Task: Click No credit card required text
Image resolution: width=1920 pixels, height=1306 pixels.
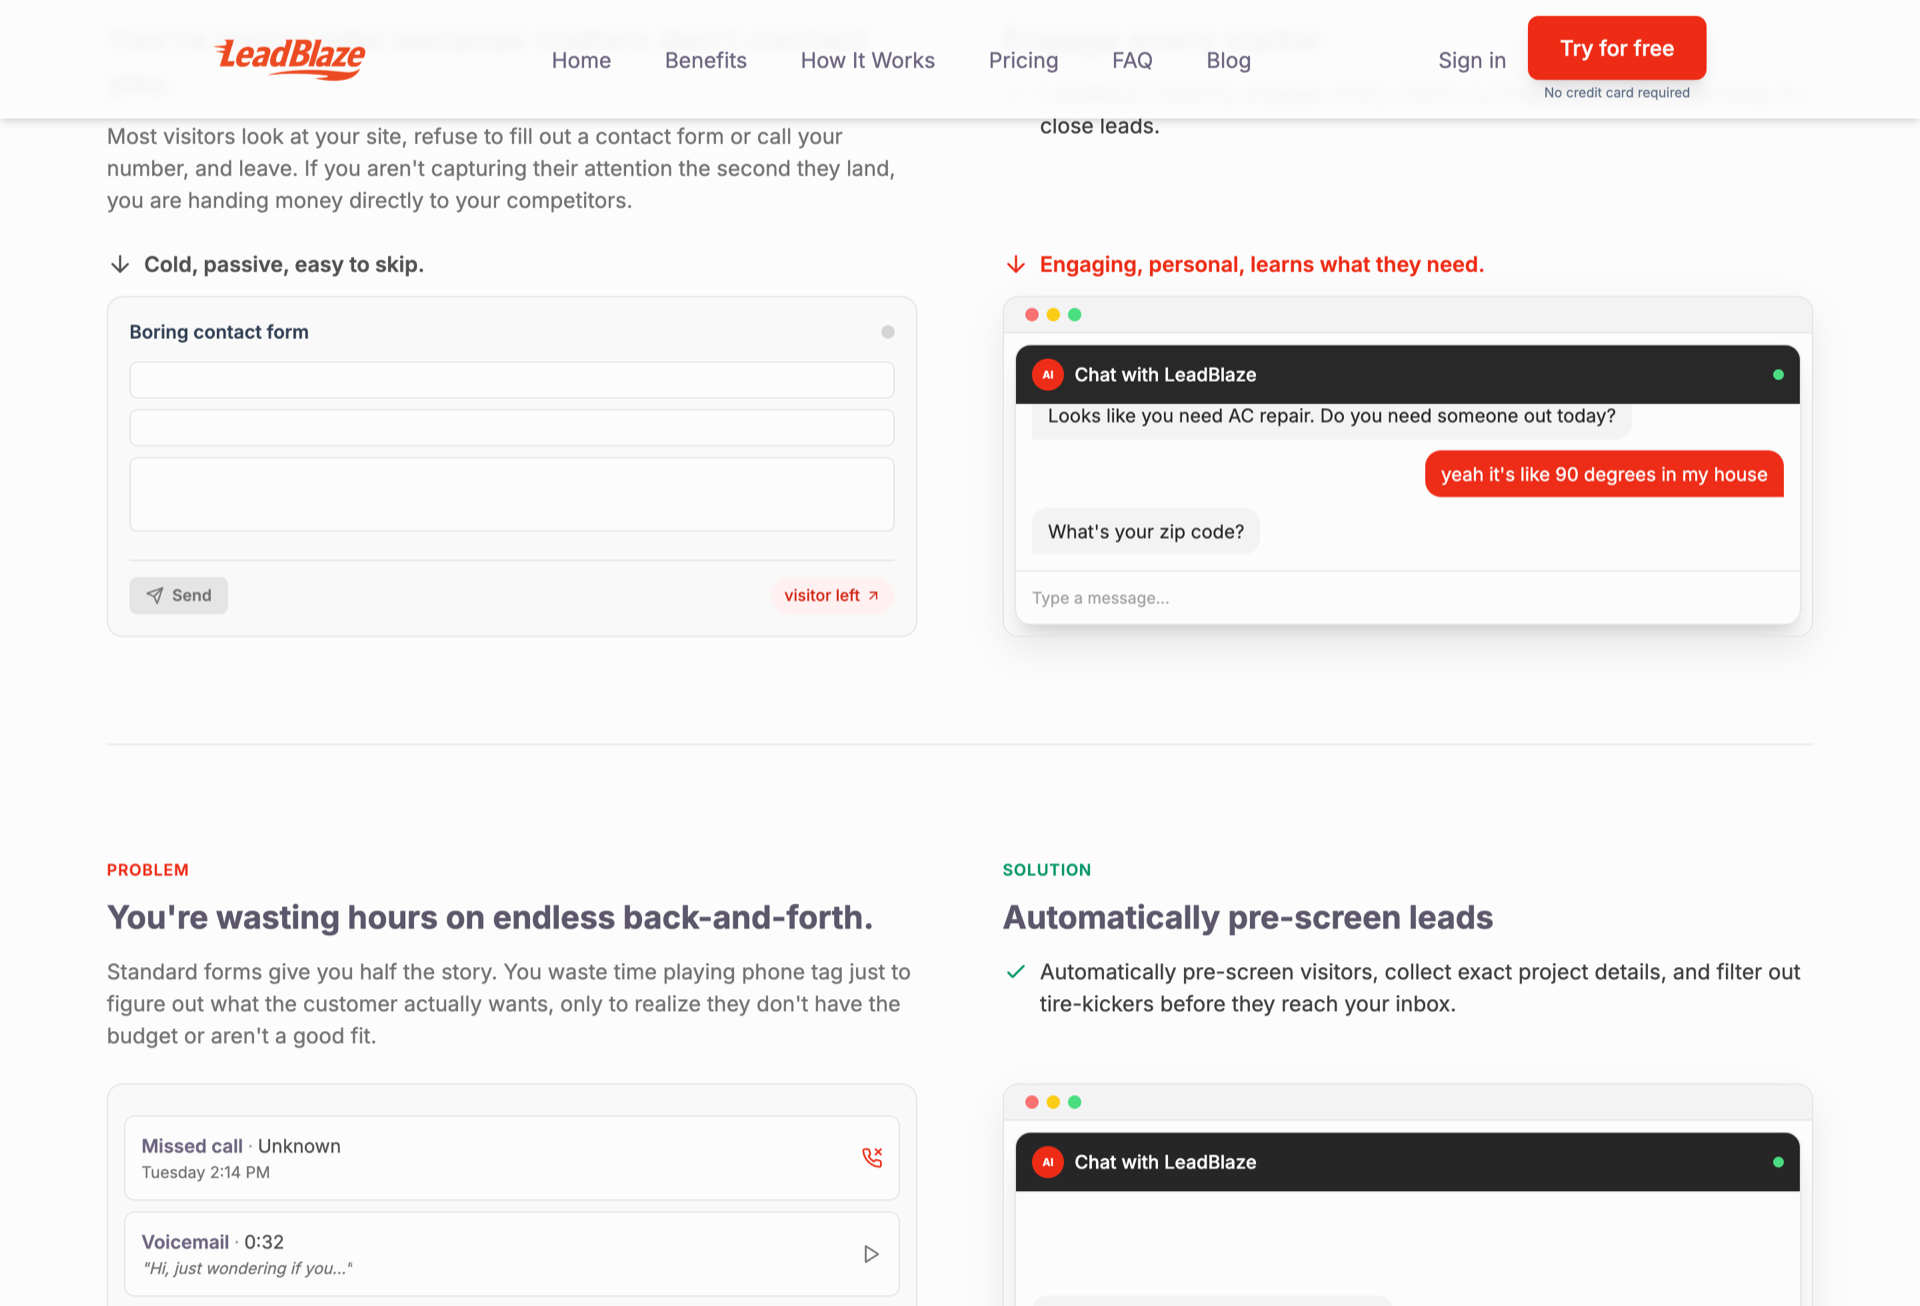Action: pyautogui.click(x=1617, y=92)
